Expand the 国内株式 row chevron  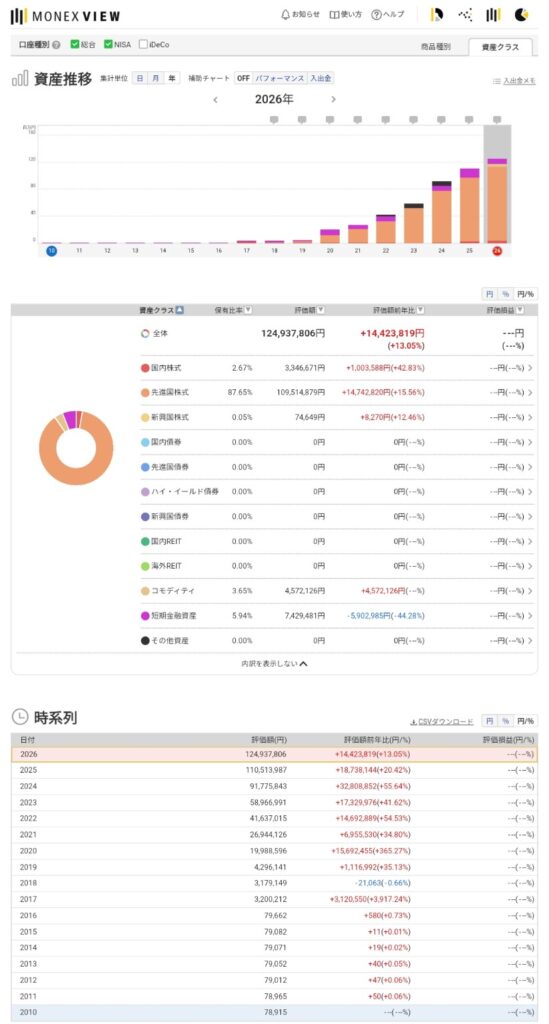530,368
